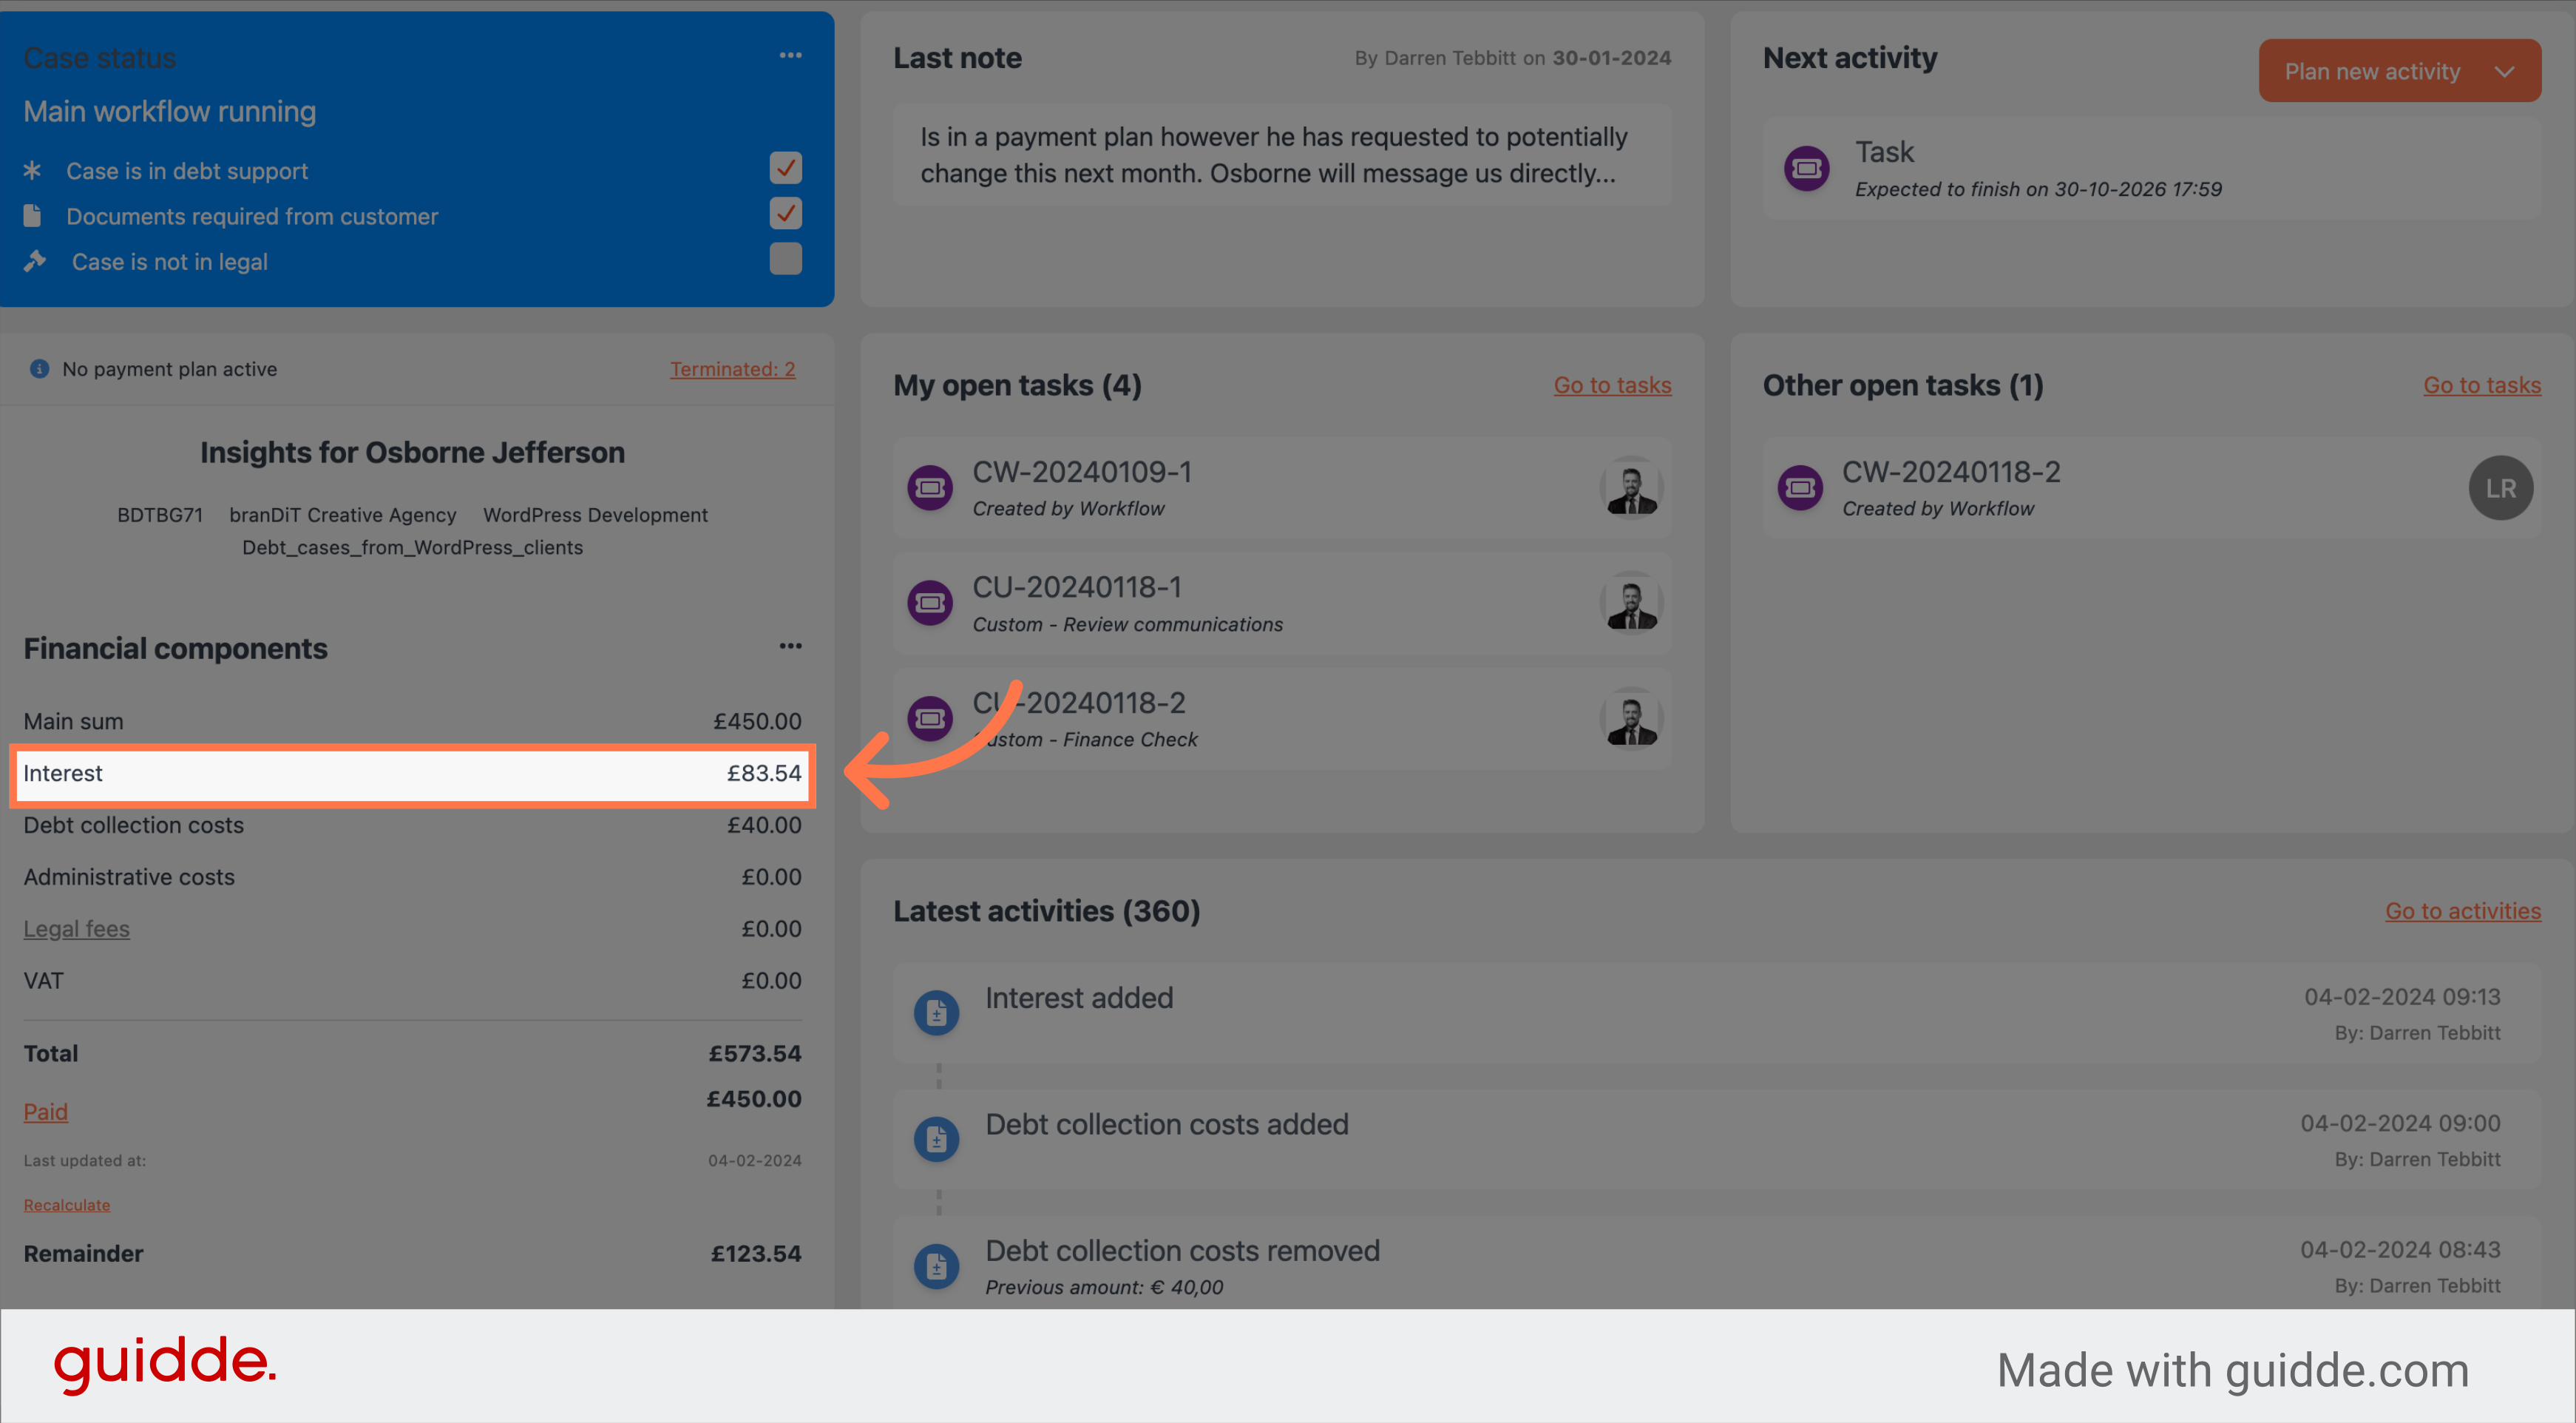Toggle the Documents required from customer checkbox
Image resolution: width=2576 pixels, height=1423 pixels.
(786, 214)
